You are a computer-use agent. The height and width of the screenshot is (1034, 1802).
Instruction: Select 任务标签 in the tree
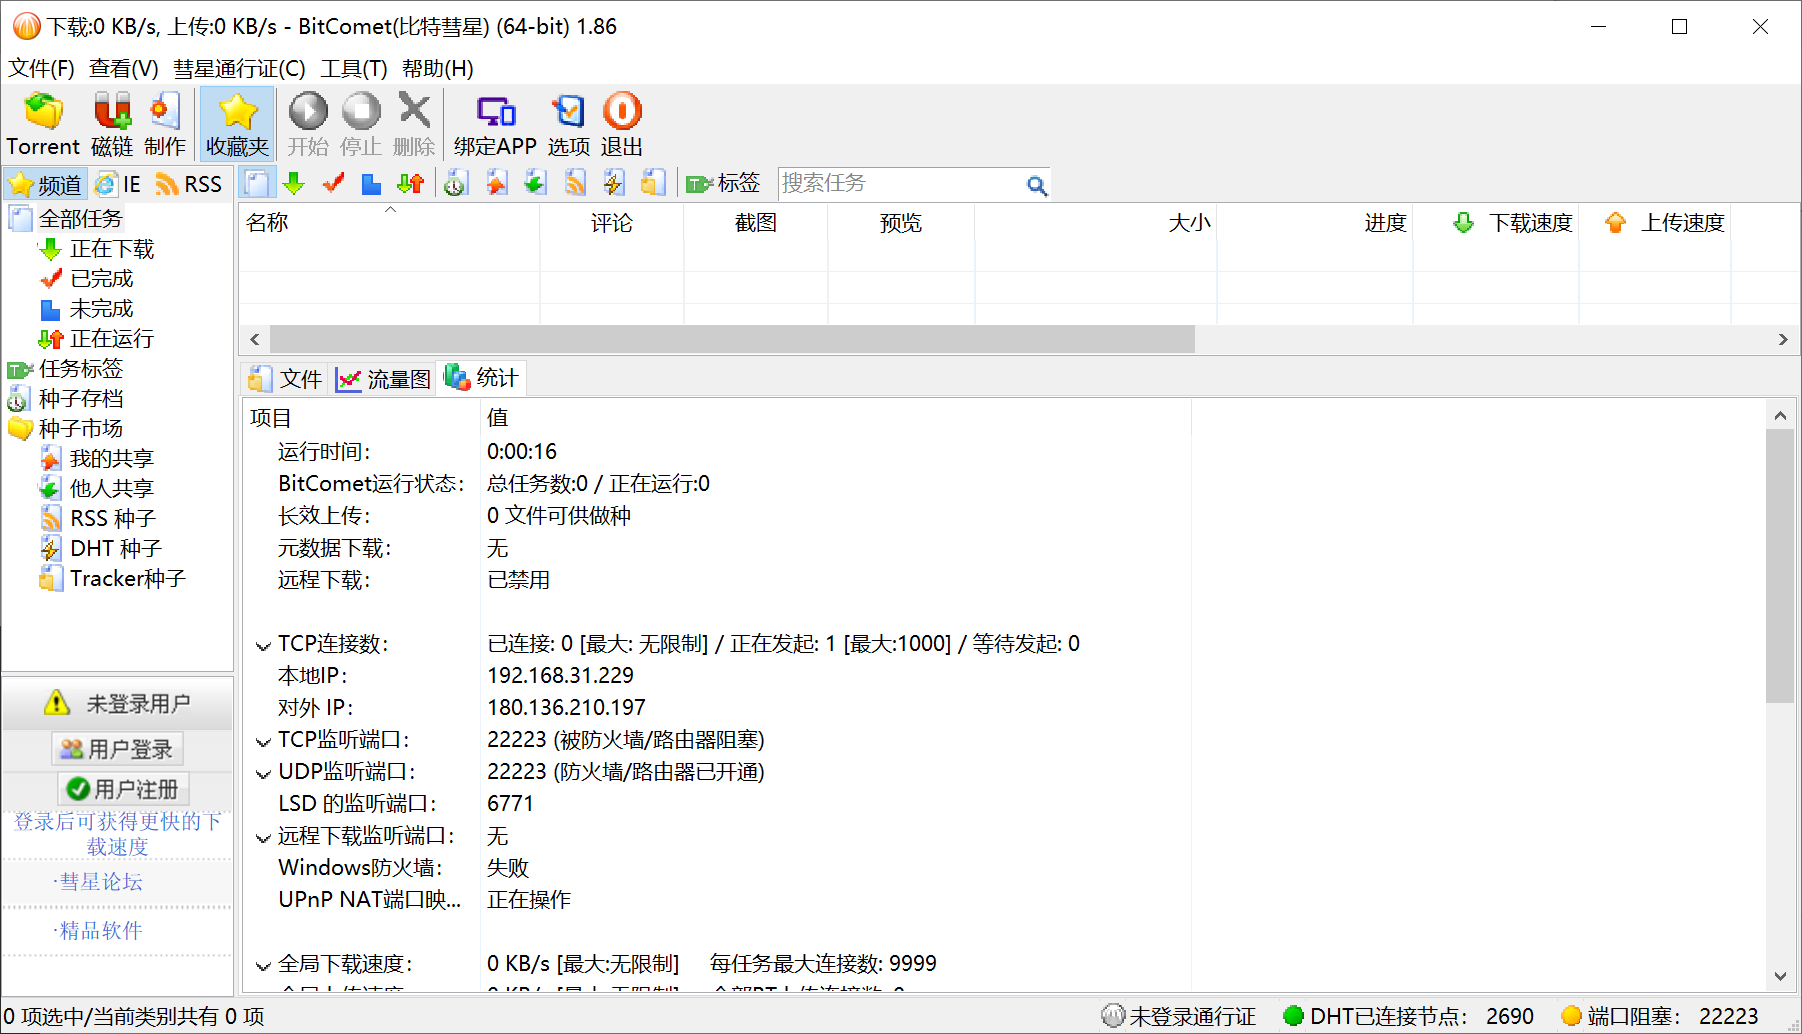80,368
